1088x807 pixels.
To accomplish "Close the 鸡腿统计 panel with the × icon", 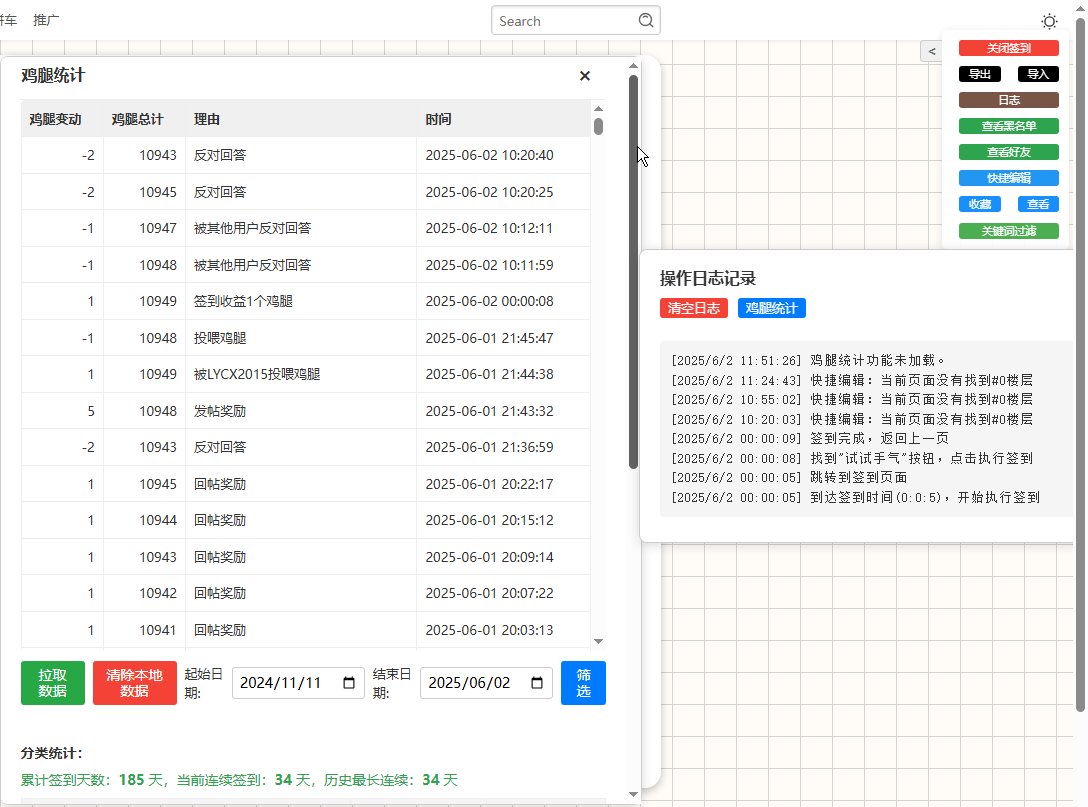I will (x=584, y=75).
